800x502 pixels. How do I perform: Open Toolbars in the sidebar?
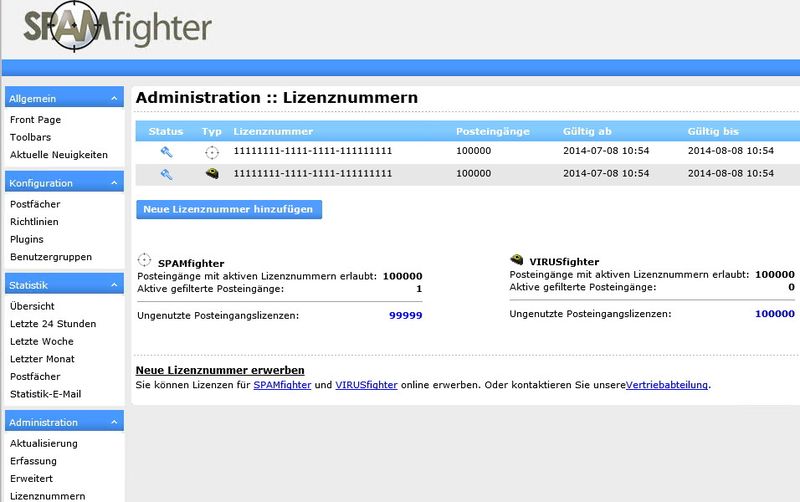click(x=30, y=137)
